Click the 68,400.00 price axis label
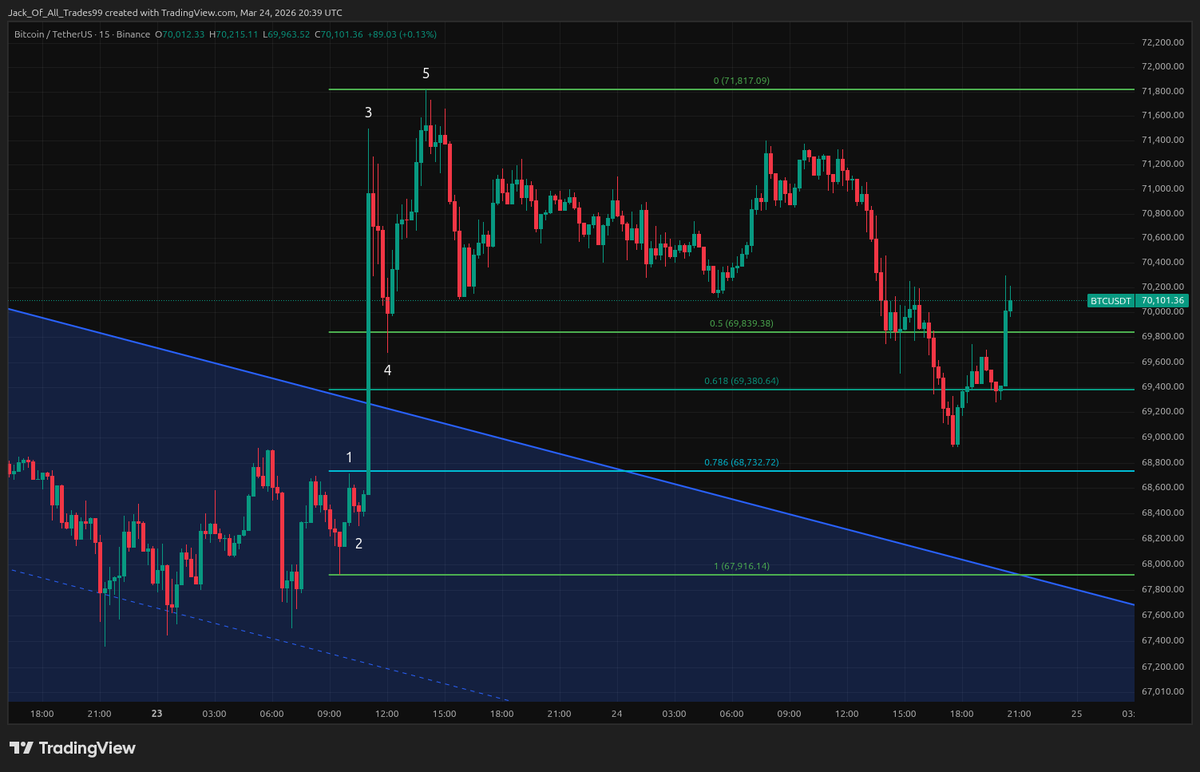Viewport: 1200px width, 772px height. [1161, 513]
